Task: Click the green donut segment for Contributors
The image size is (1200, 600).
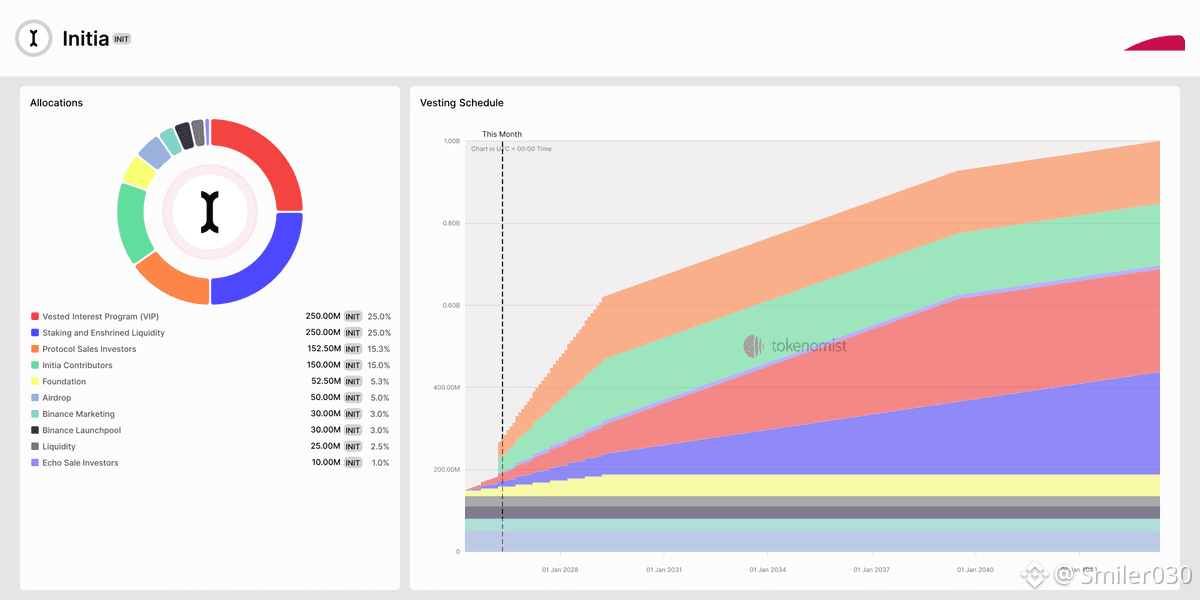Action: [132, 224]
